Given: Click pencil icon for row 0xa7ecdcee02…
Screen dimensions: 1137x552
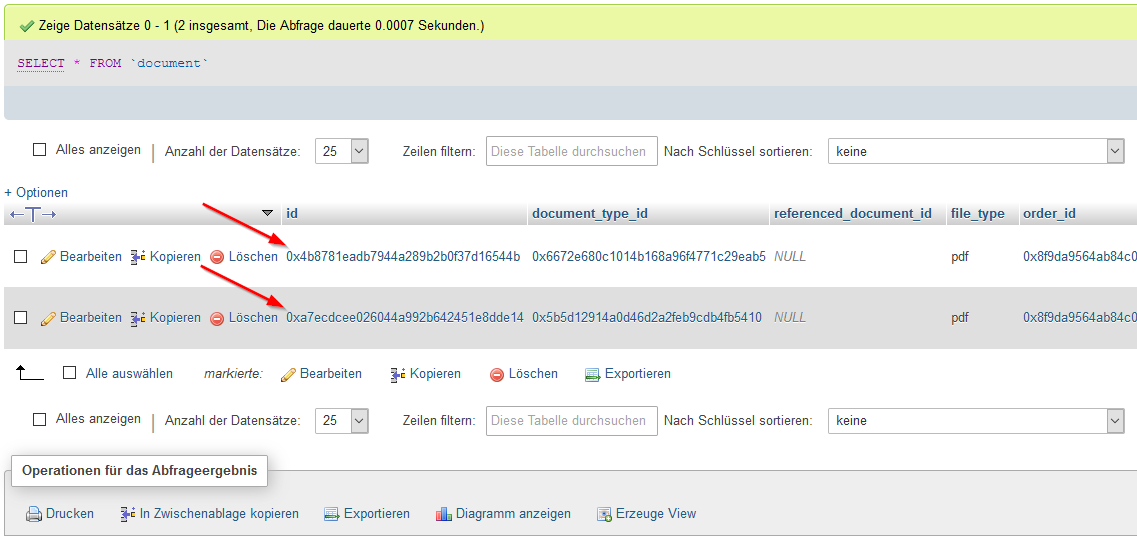Looking at the screenshot, I should pyautogui.click(x=48, y=318).
